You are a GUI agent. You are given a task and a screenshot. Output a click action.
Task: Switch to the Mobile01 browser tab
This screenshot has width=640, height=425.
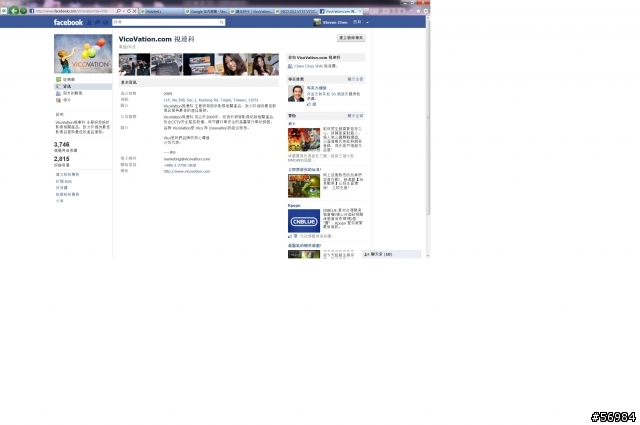161,11
